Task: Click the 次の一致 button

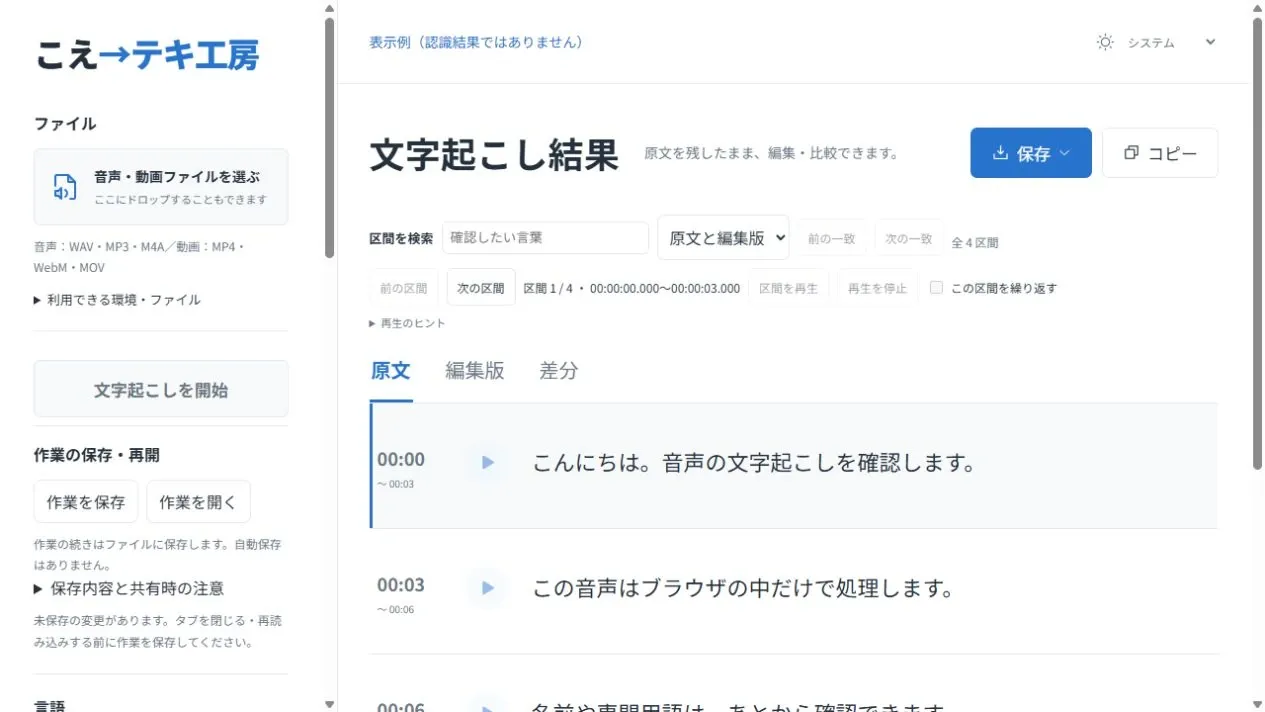Action: (x=909, y=238)
